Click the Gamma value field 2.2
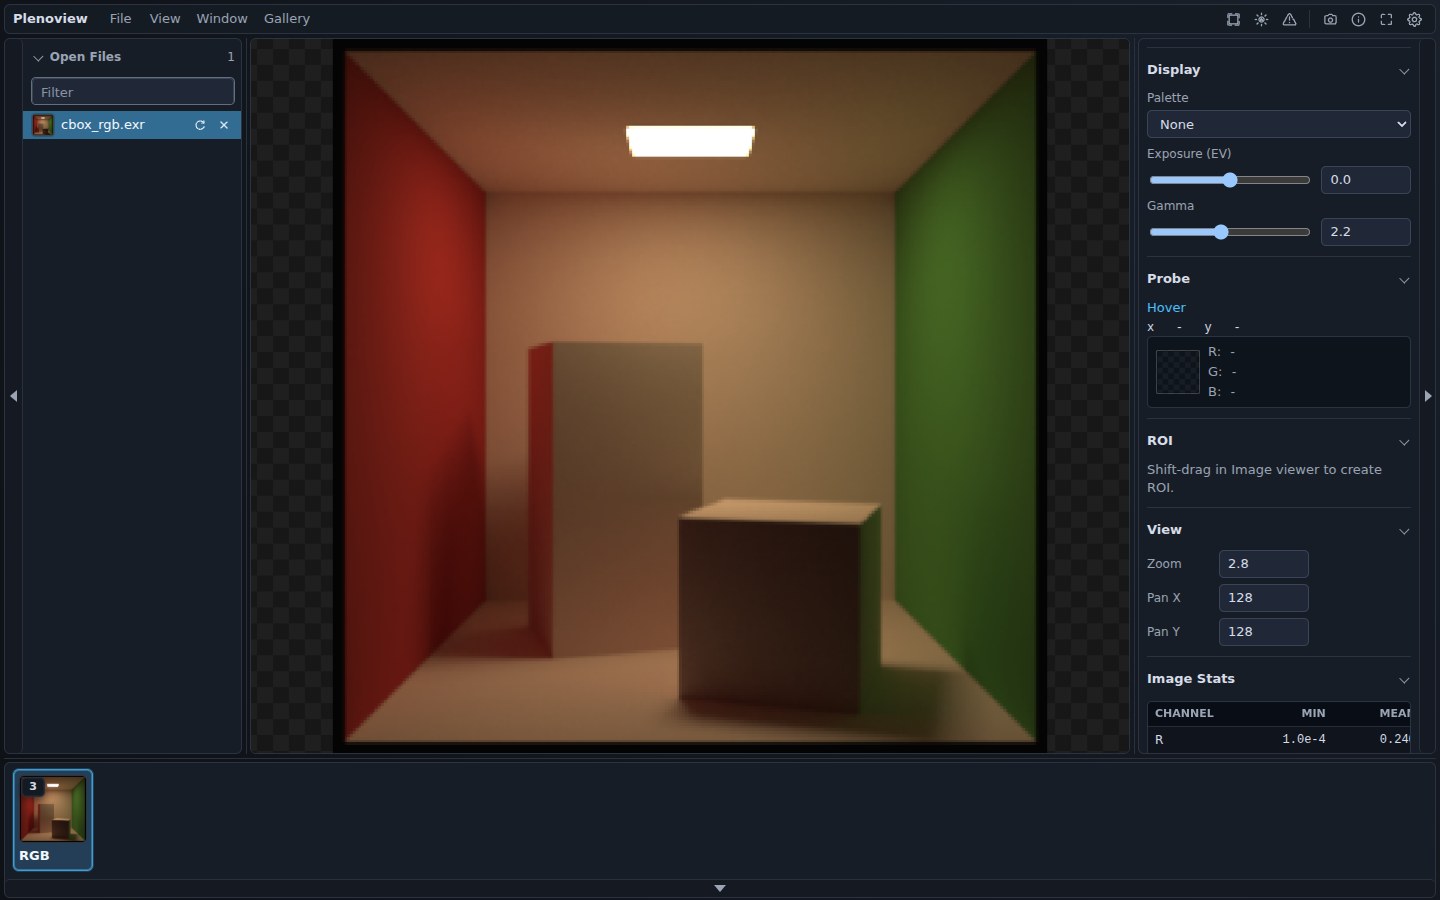 (1365, 232)
